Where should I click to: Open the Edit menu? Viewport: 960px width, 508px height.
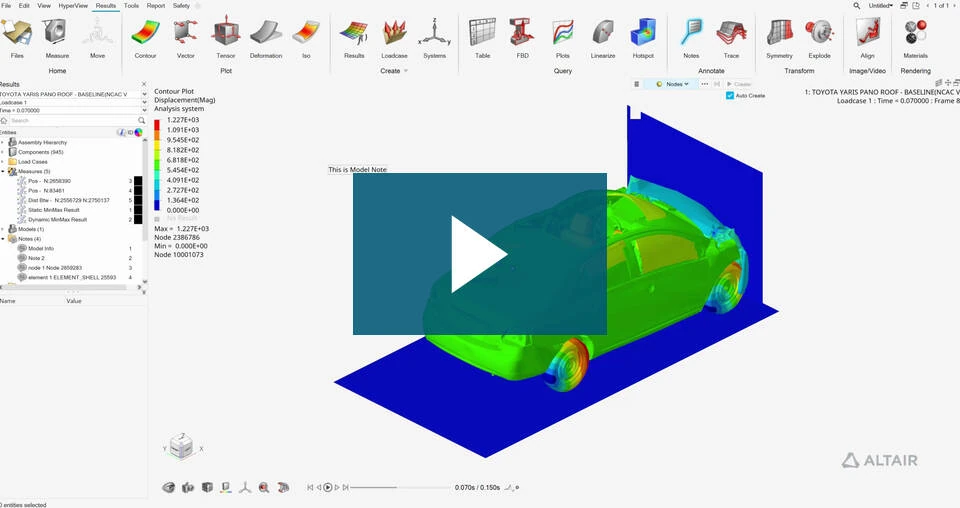coord(24,6)
